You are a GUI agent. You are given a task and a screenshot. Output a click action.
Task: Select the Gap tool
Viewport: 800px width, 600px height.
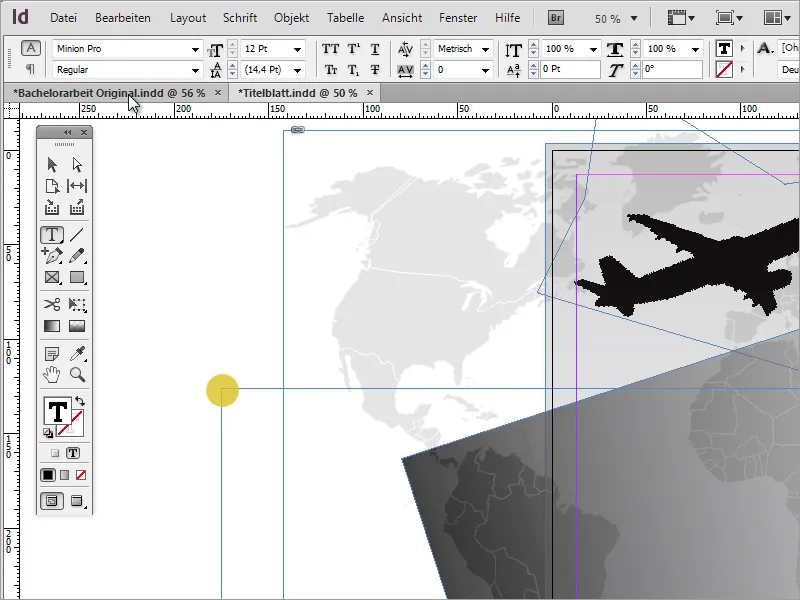[77, 186]
